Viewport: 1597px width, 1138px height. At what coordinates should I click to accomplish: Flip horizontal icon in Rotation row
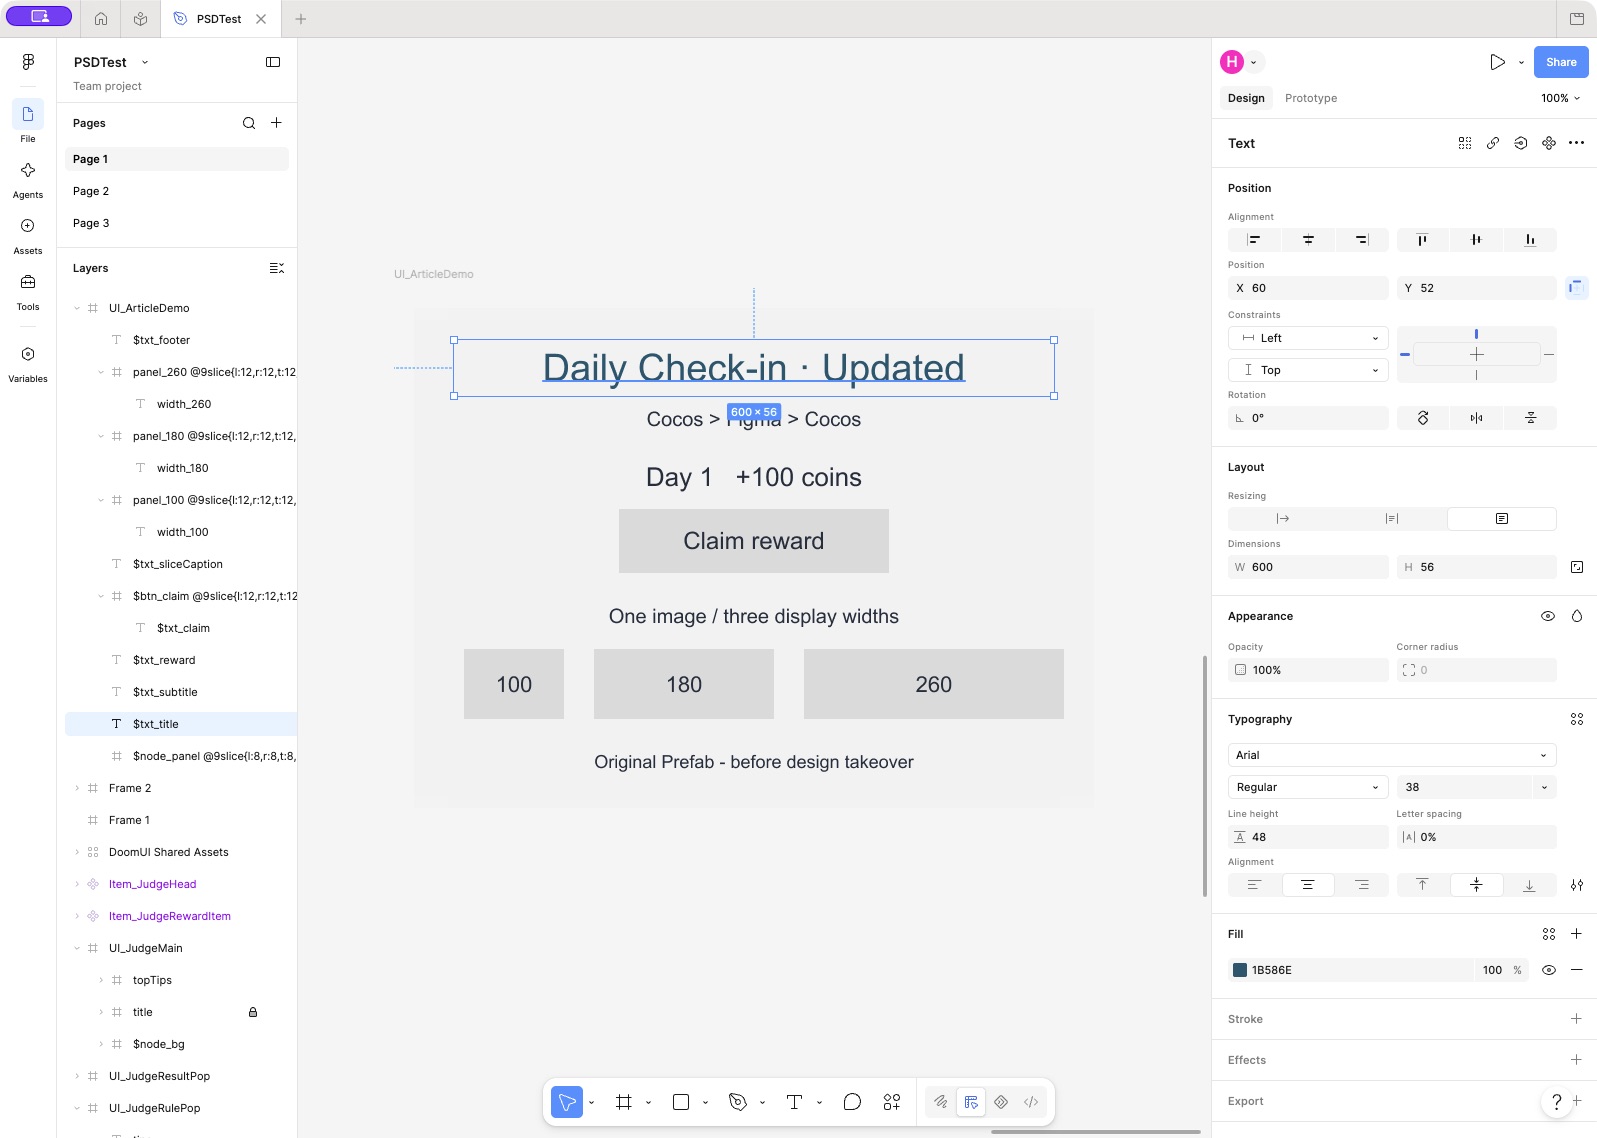pyautogui.click(x=1476, y=418)
